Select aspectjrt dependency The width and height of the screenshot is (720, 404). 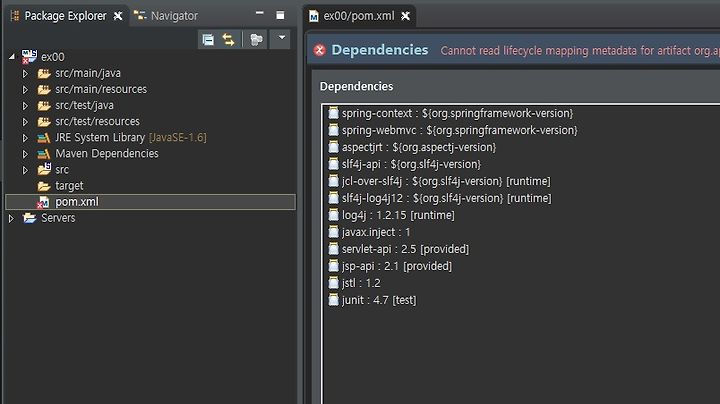(x=419, y=147)
